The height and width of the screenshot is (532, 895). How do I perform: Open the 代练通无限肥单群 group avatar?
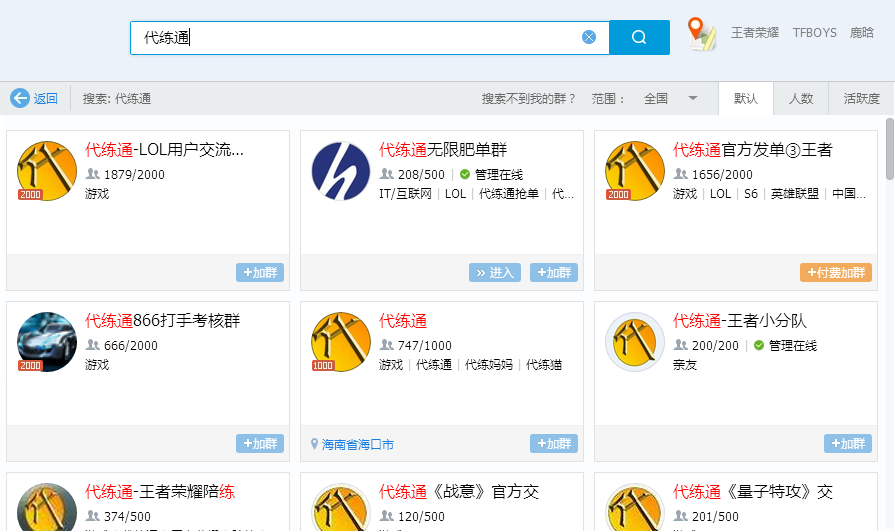click(x=341, y=171)
